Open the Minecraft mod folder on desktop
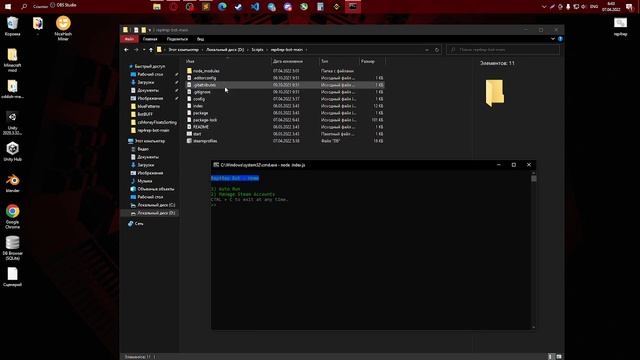 pyautogui.click(x=12, y=60)
